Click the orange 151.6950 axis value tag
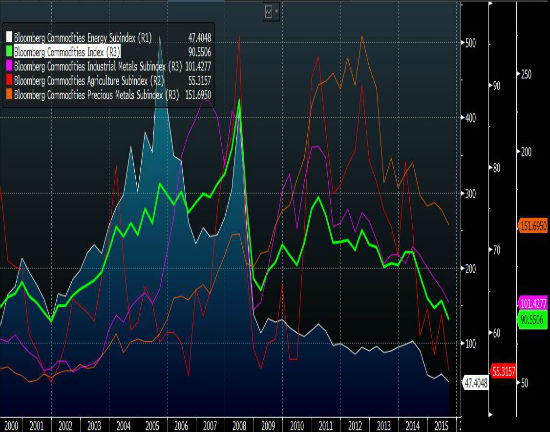The height and width of the screenshot is (432, 550). (x=533, y=226)
